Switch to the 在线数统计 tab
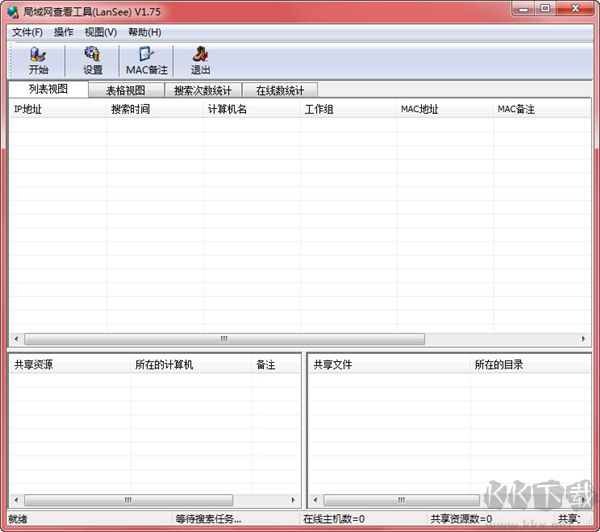The height and width of the screenshot is (532, 600). pyautogui.click(x=280, y=91)
